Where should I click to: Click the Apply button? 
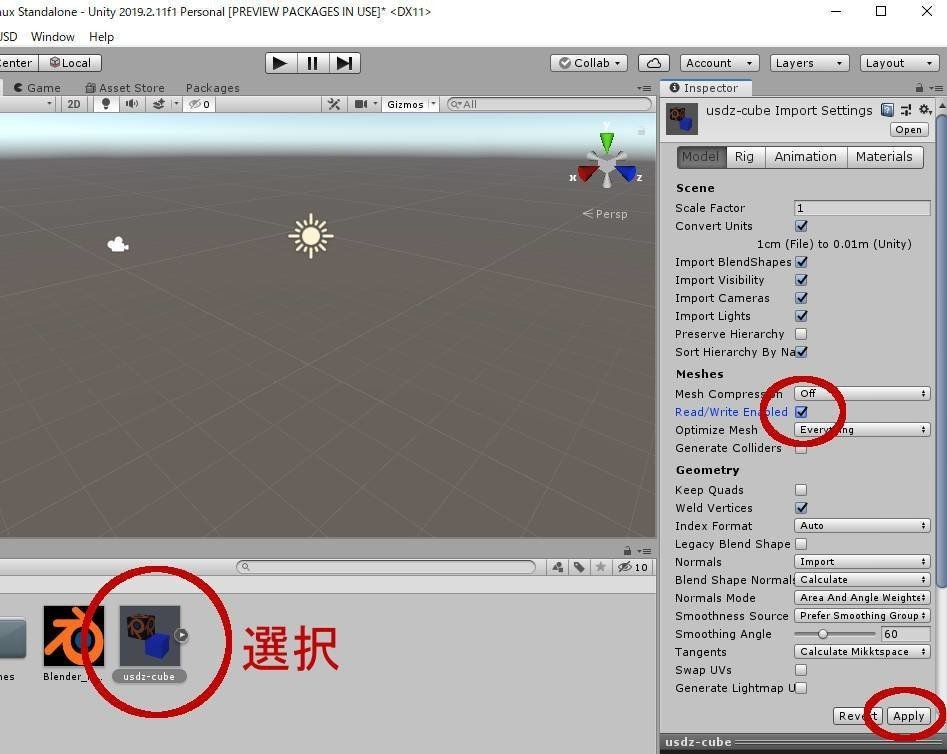pyautogui.click(x=908, y=716)
